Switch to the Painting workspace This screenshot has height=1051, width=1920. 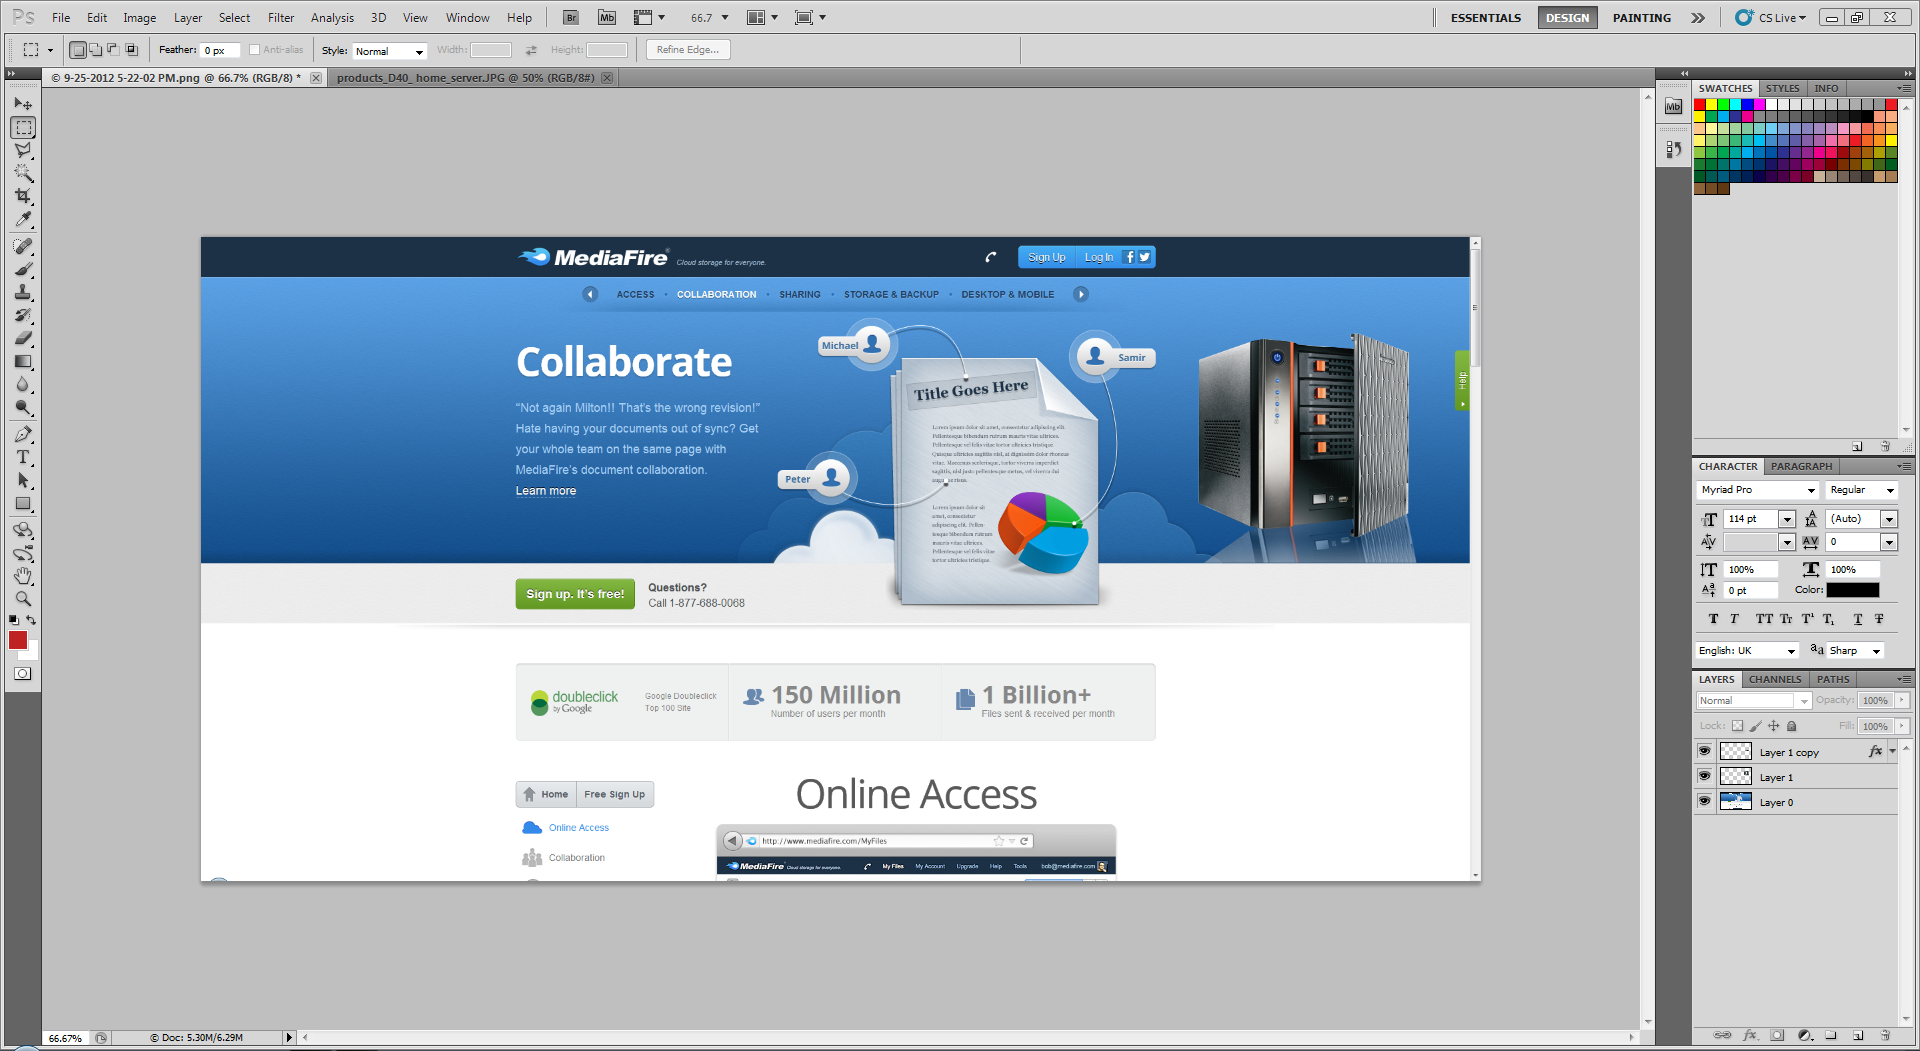point(1641,18)
